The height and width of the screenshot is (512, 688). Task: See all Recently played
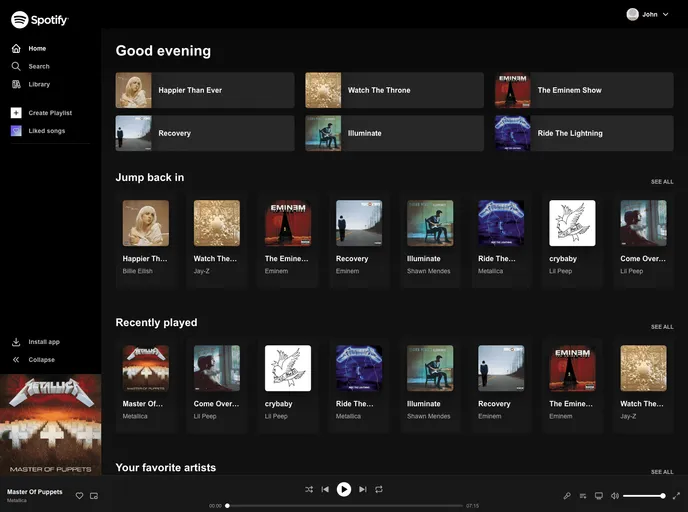[662, 327]
